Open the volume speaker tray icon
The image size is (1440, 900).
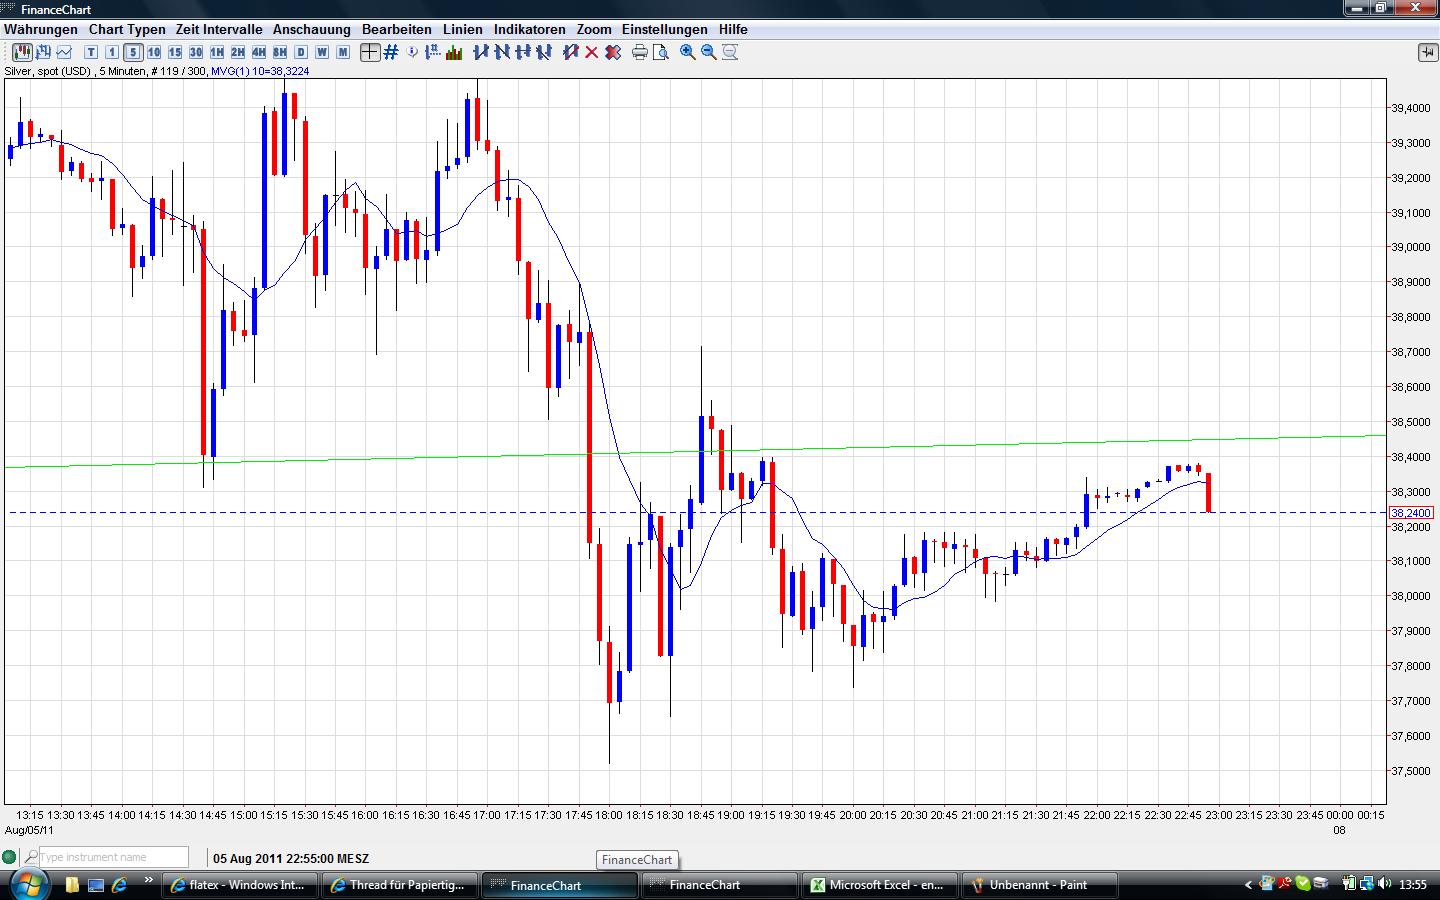click(x=1385, y=884)
